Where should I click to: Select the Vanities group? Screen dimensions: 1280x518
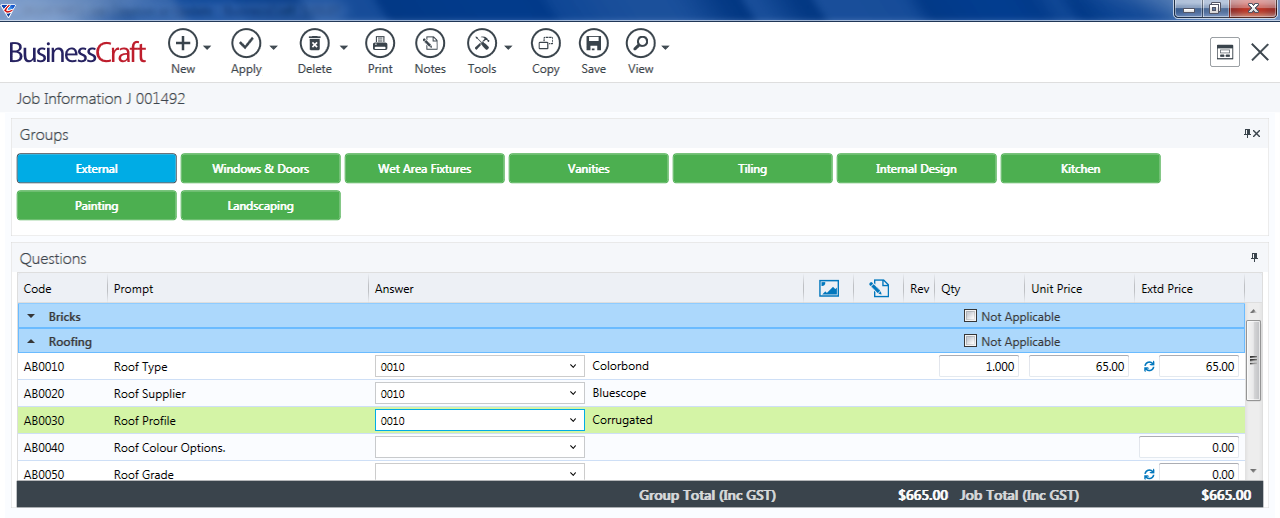pyautogui.click(x=589, y=169)
